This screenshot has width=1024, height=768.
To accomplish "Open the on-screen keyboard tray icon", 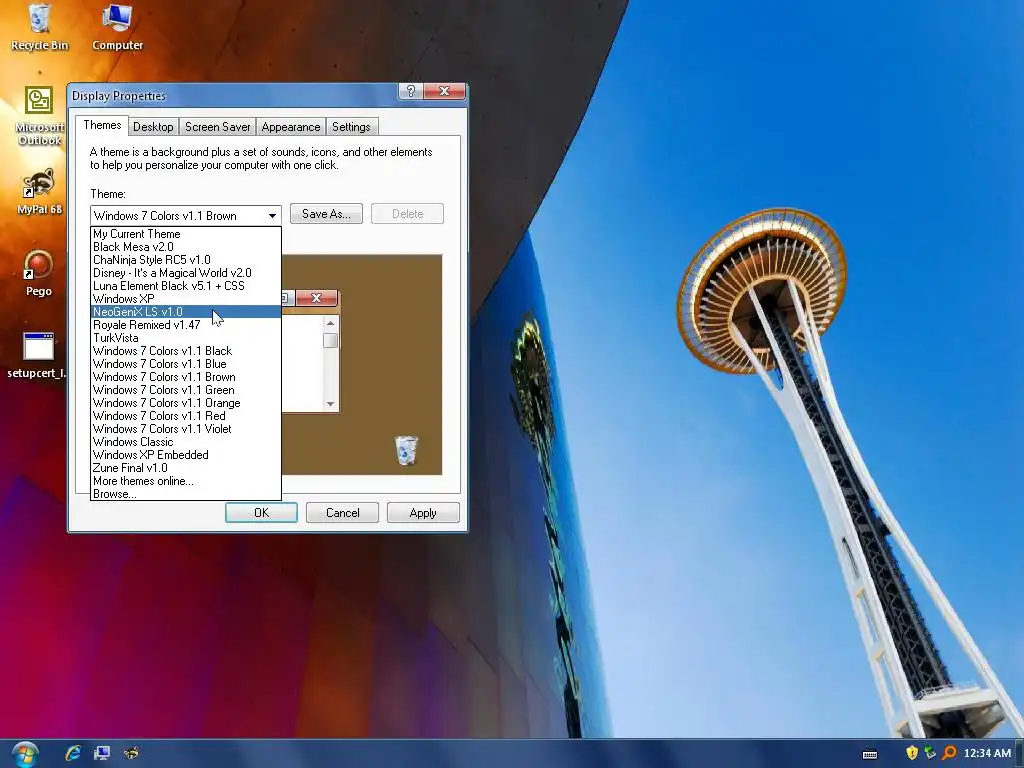I will click(870, 754).
